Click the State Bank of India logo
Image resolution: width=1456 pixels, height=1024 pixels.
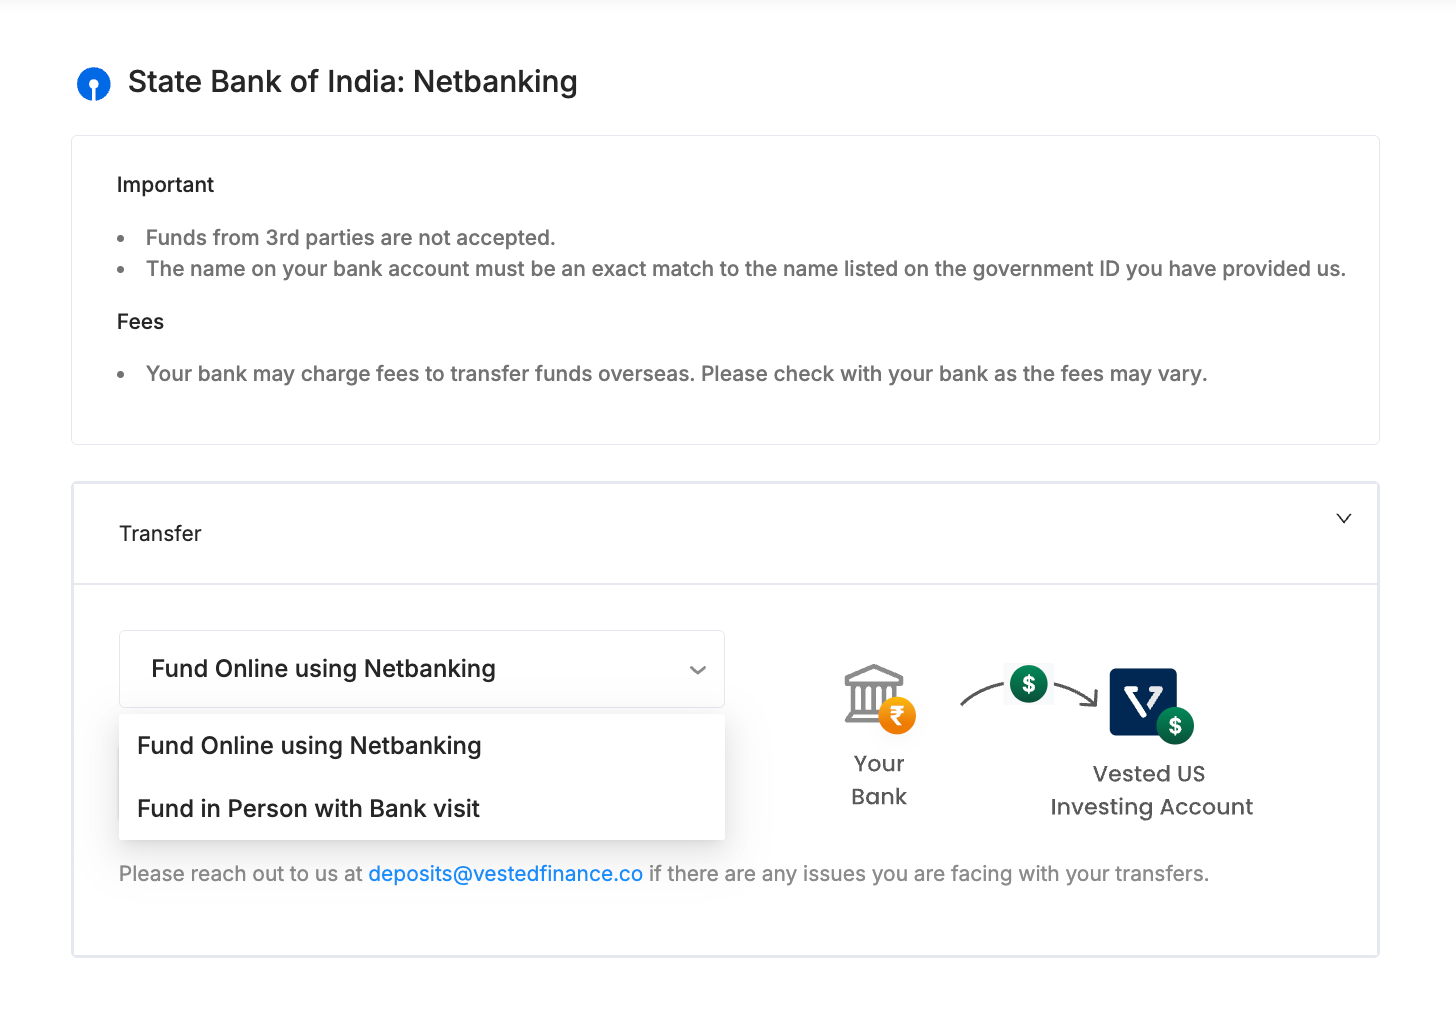tap(94, 84)
